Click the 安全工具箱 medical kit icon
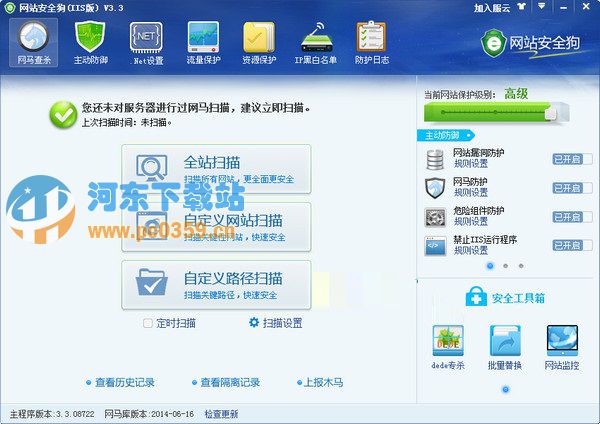Image resolution: width=600 pixels, height=424 pixels. click(476, 297)
